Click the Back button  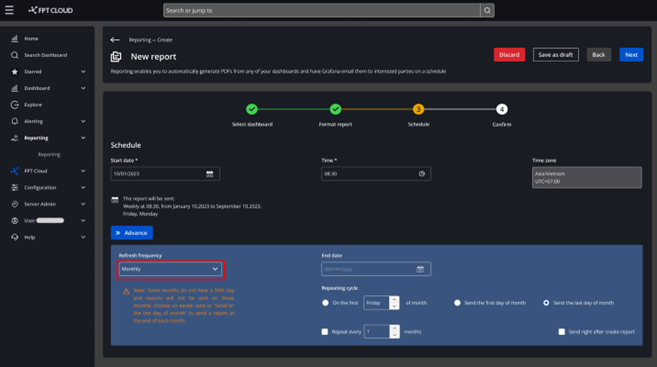(x=598, y=55)
